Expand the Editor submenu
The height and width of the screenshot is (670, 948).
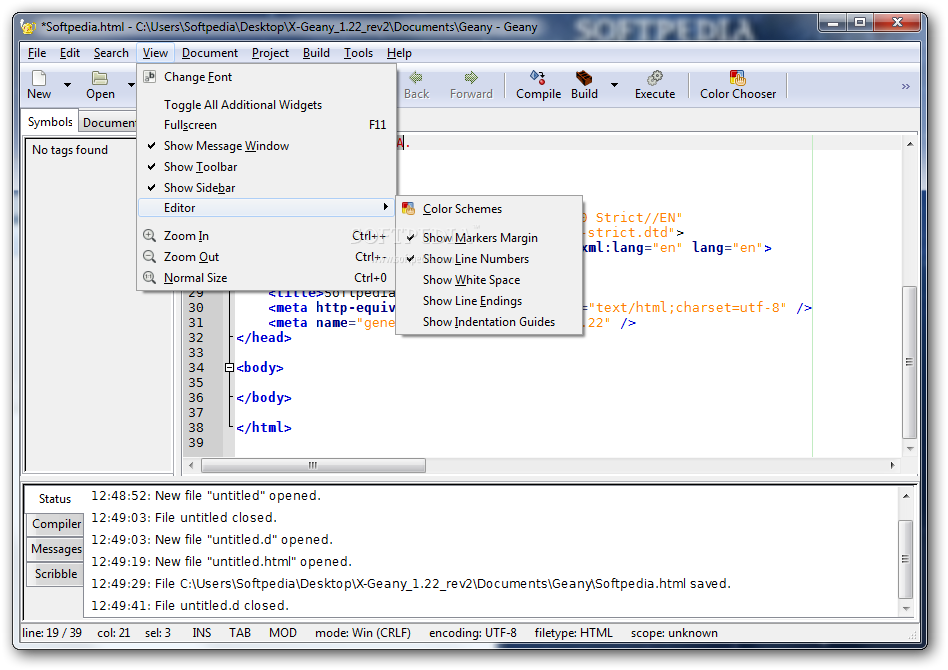[x=267, y=207]
